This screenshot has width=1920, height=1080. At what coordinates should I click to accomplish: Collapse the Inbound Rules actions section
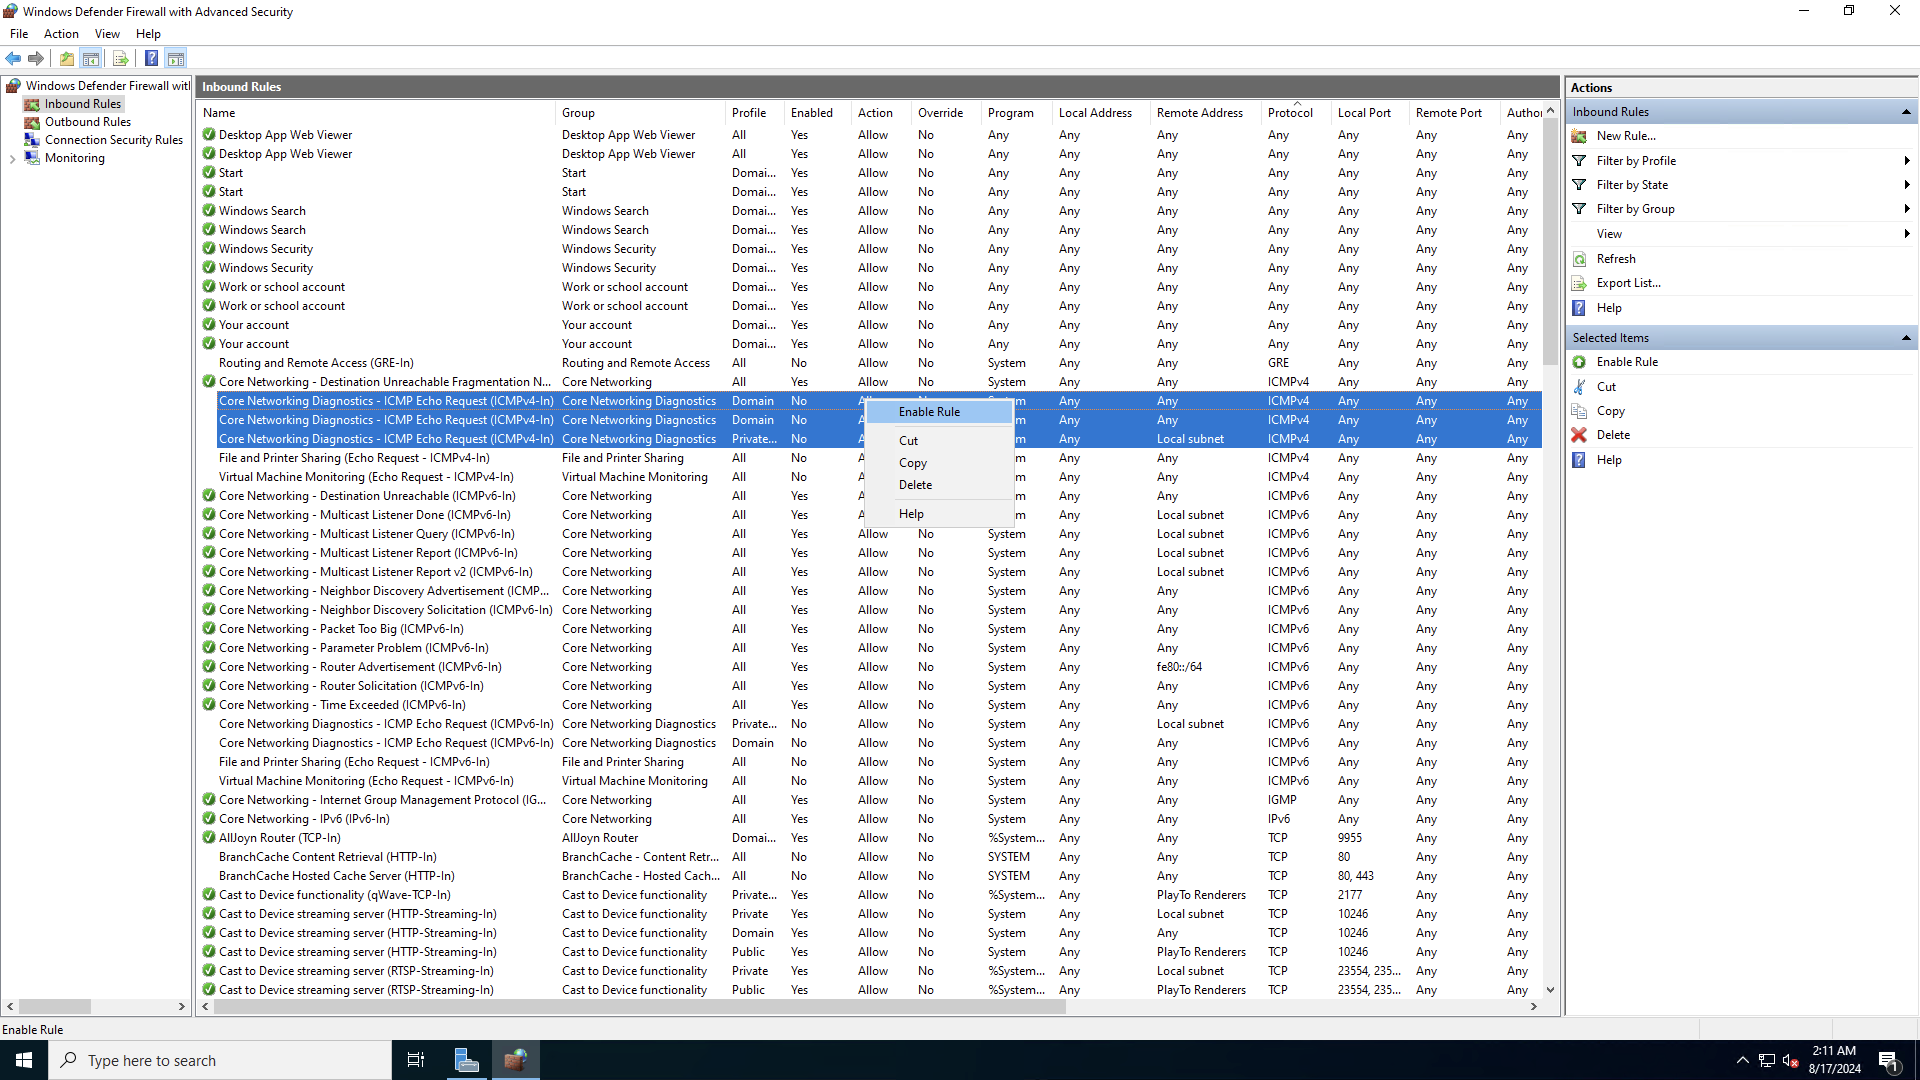[1906, 112]
